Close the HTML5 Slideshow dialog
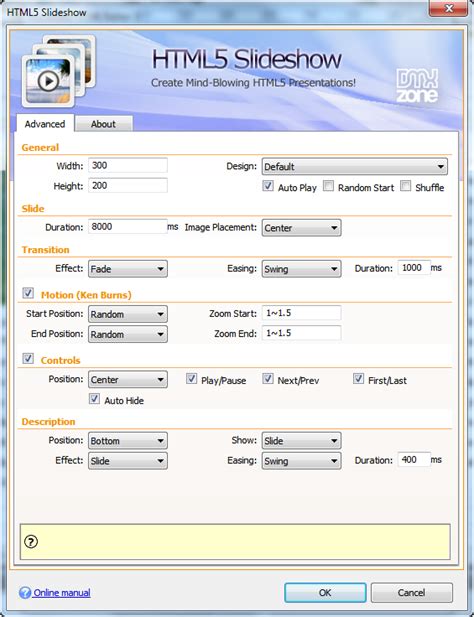 448,8
